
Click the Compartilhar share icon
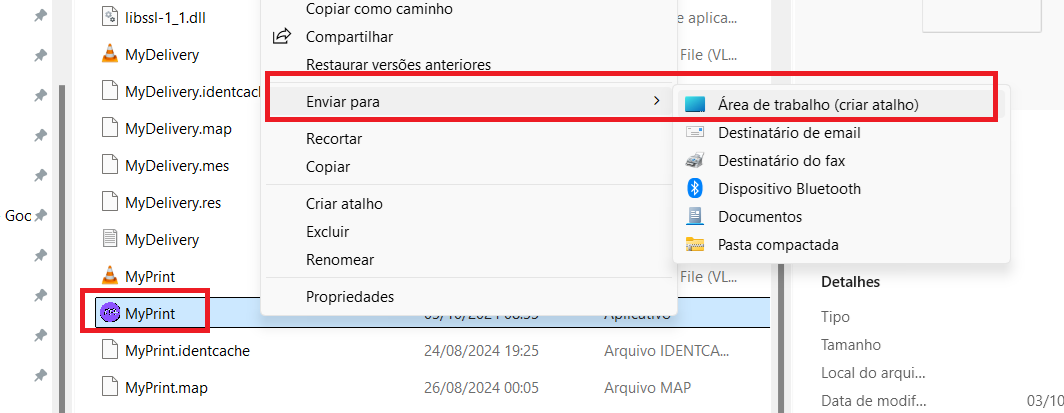click(x=282, y=37)
